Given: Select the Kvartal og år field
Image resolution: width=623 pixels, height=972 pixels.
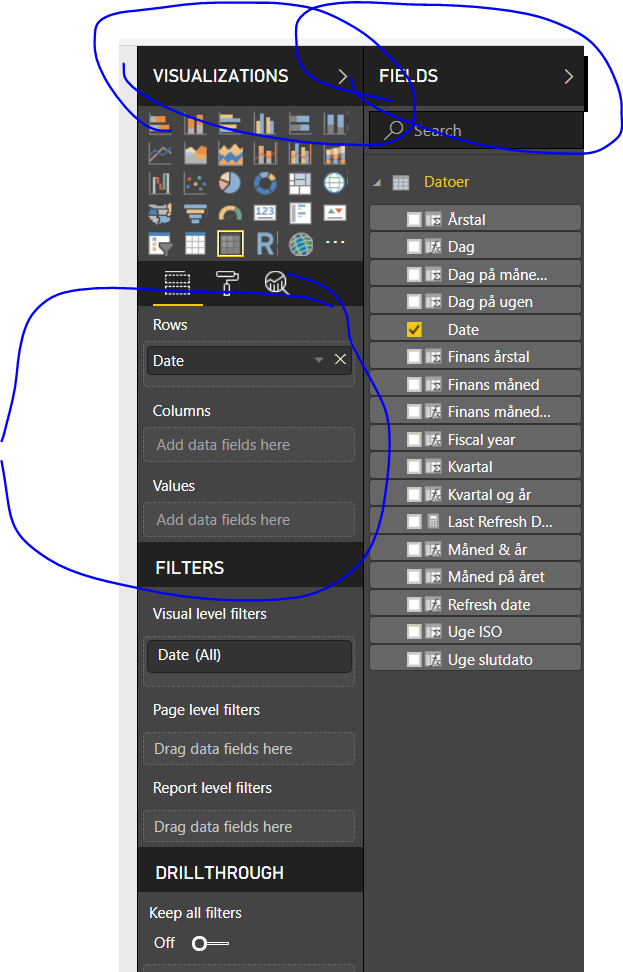Looking at the screenshot, I should 475,495.
